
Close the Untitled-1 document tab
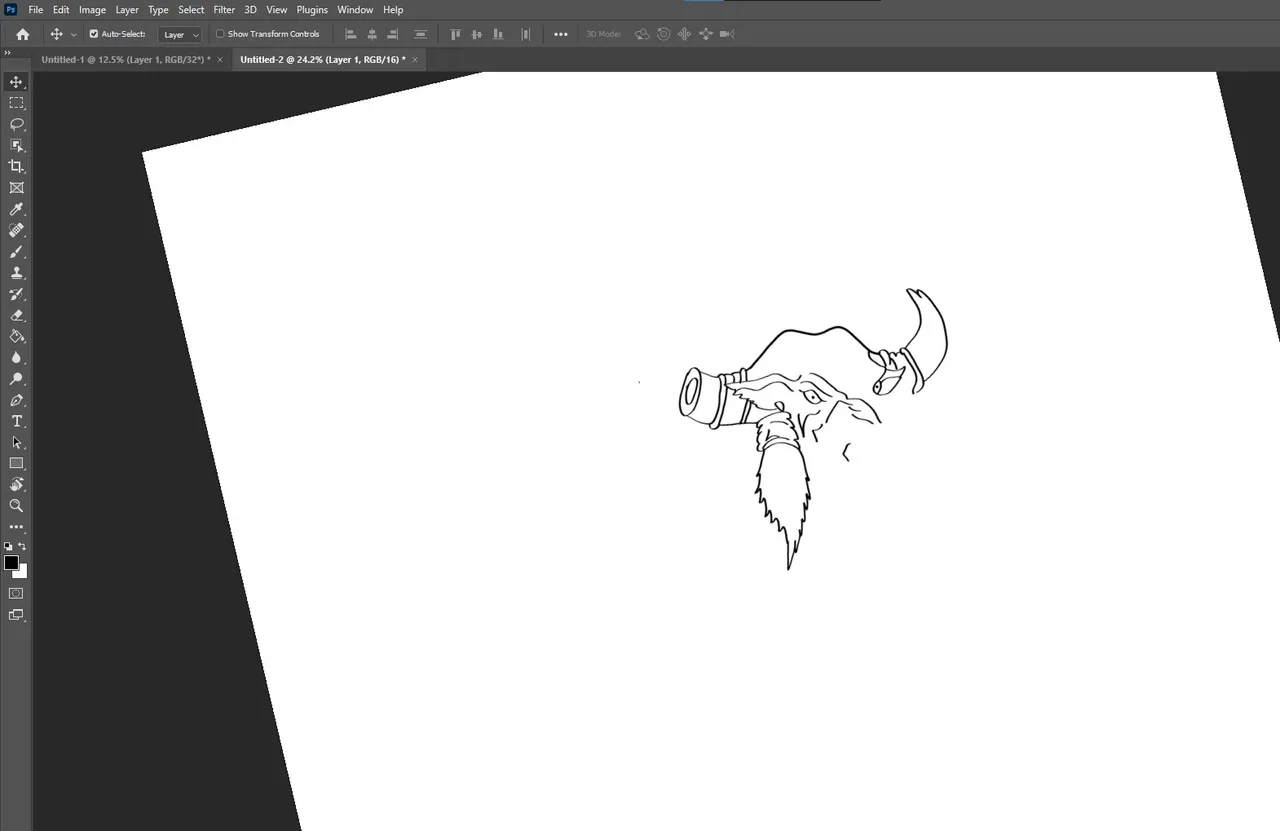pyautogui.click(x=220, y=60)
